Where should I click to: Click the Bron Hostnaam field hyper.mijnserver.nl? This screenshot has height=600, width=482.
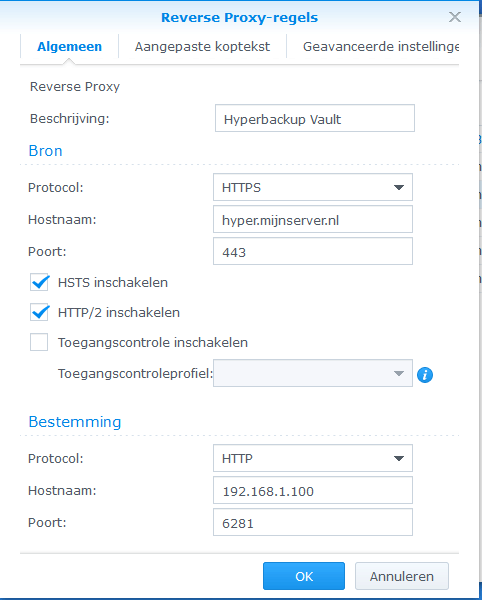pos(313,219)
